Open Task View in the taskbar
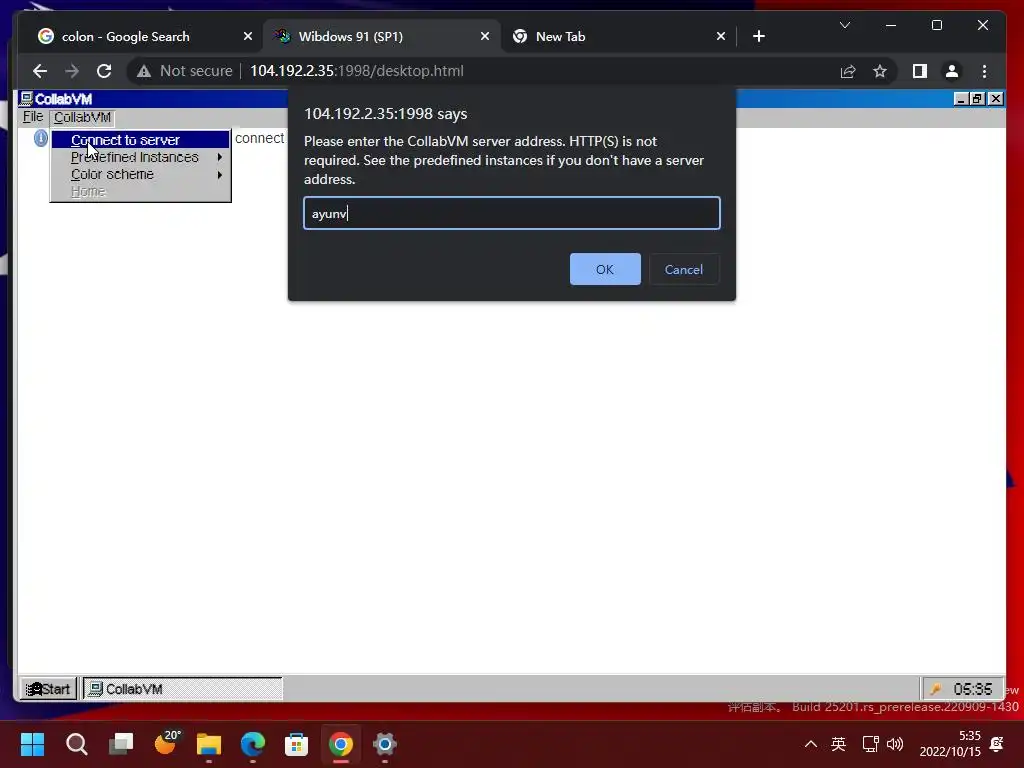 [121, 744]
